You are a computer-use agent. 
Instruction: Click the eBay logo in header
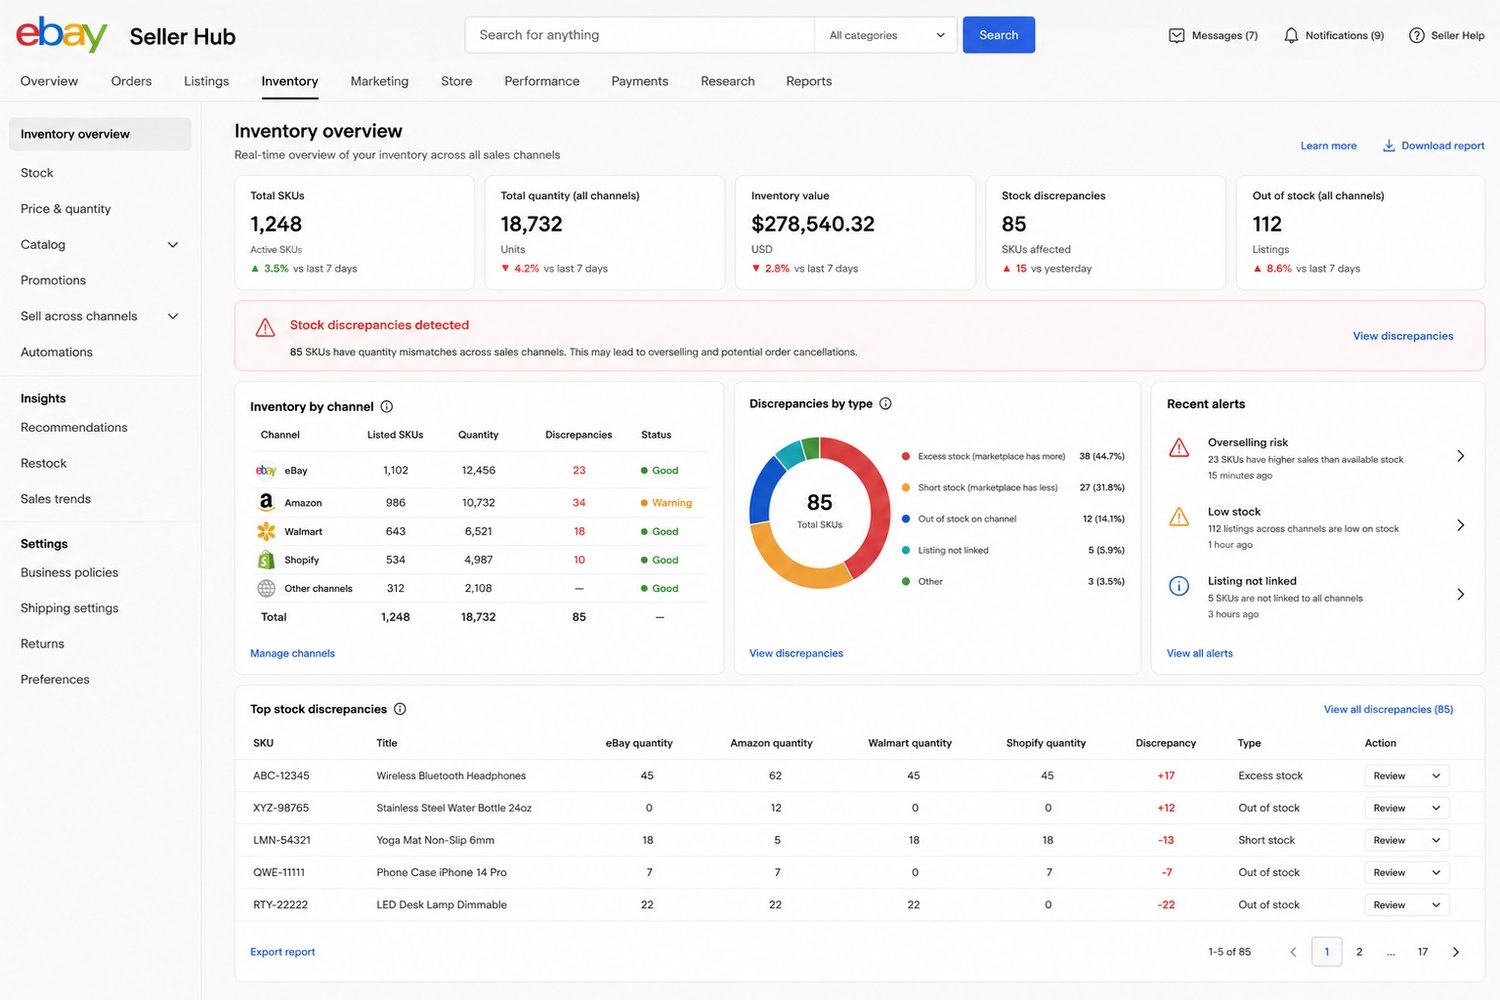pos(61,35)
